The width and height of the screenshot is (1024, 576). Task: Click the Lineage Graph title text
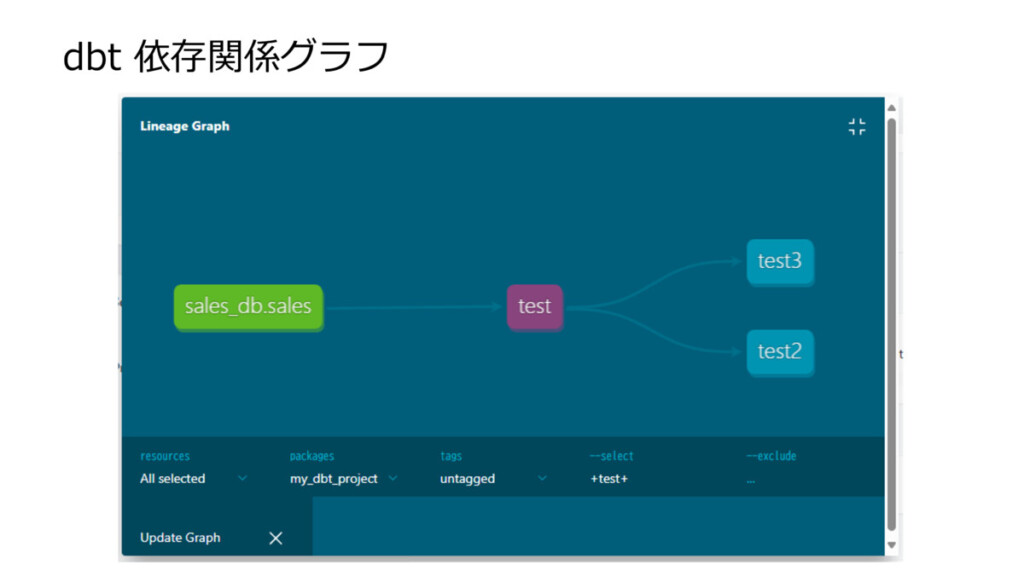(x=184, y=127)
